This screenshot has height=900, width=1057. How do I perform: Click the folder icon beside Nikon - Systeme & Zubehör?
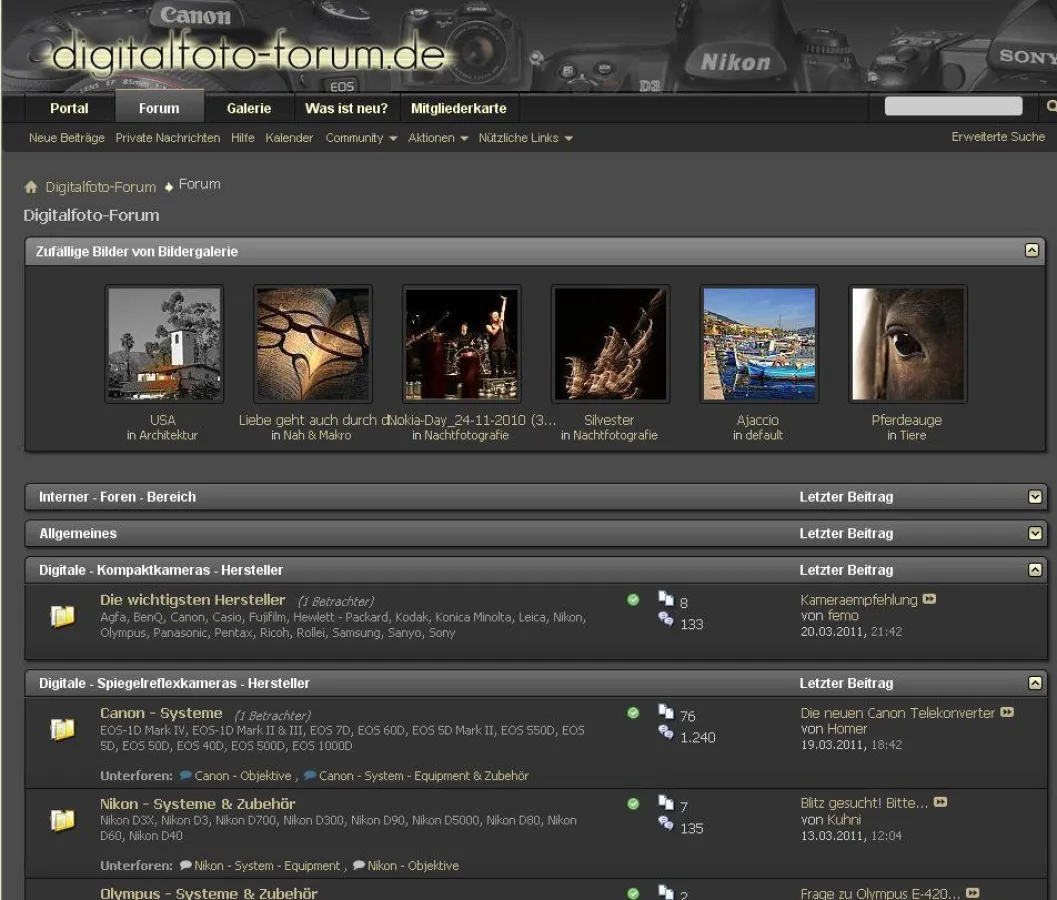(63, 820)
